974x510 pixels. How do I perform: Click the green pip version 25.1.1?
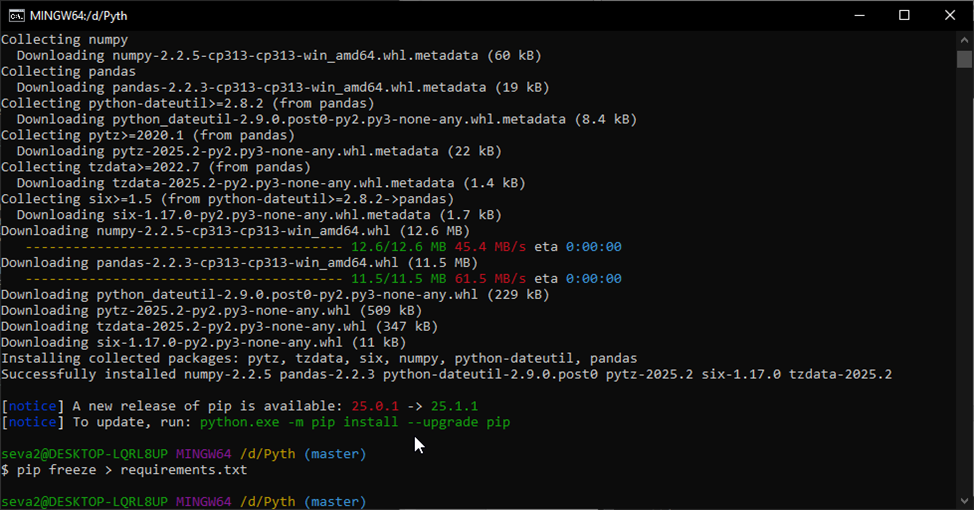click(454, 406)
